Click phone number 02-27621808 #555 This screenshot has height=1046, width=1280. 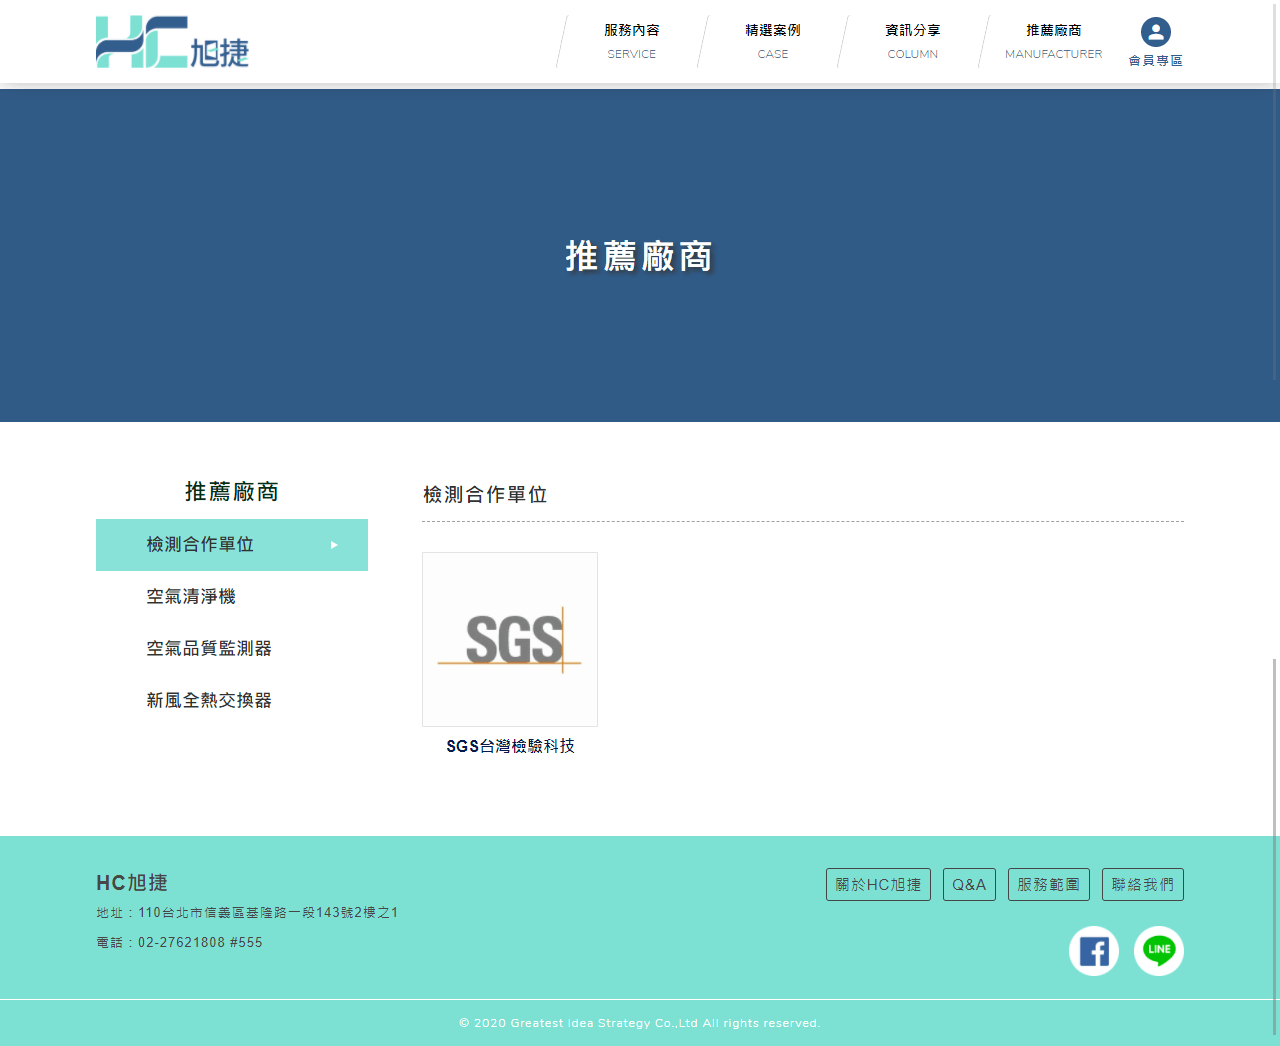point(200,942)
